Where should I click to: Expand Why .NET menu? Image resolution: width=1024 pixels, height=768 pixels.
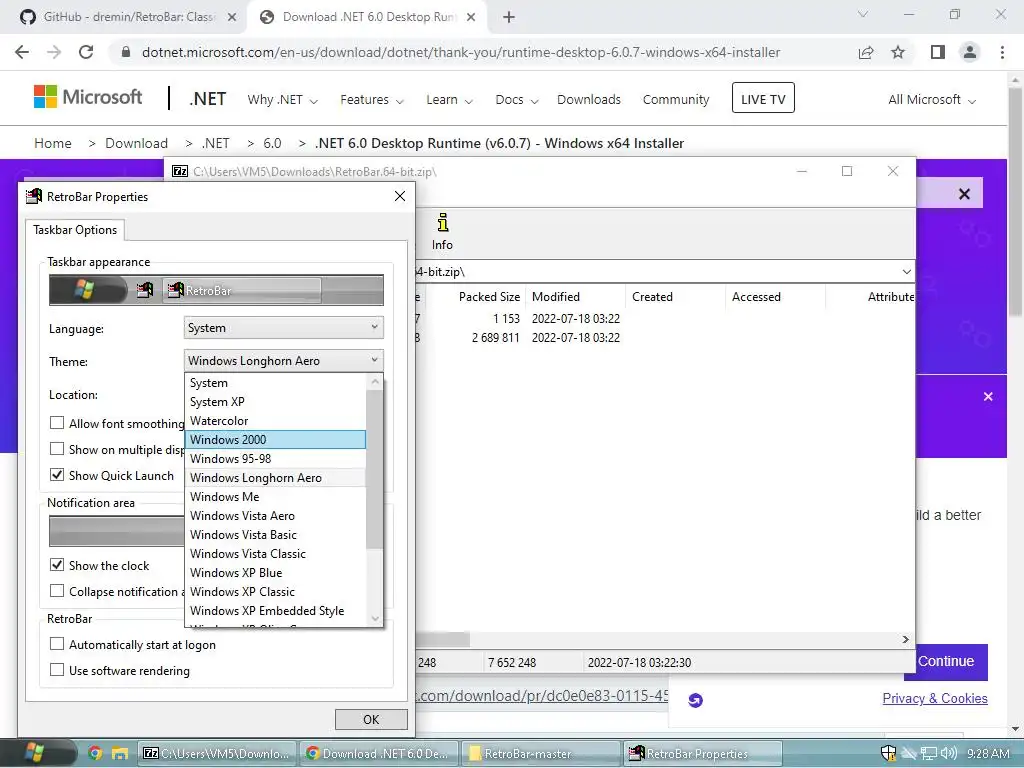282,100
